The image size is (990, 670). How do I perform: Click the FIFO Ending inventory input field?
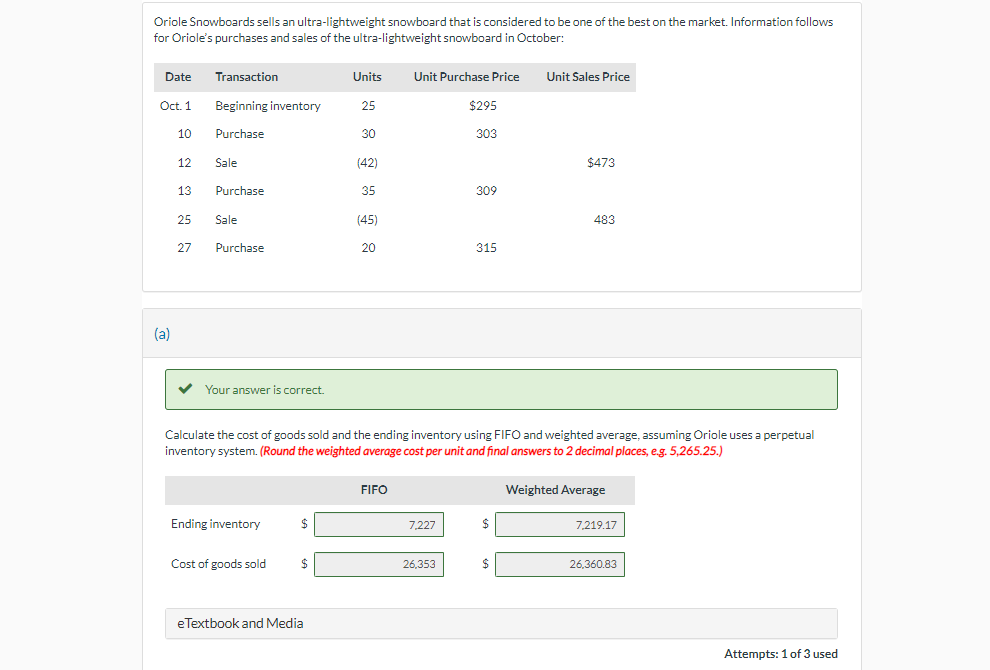[378, 523]
